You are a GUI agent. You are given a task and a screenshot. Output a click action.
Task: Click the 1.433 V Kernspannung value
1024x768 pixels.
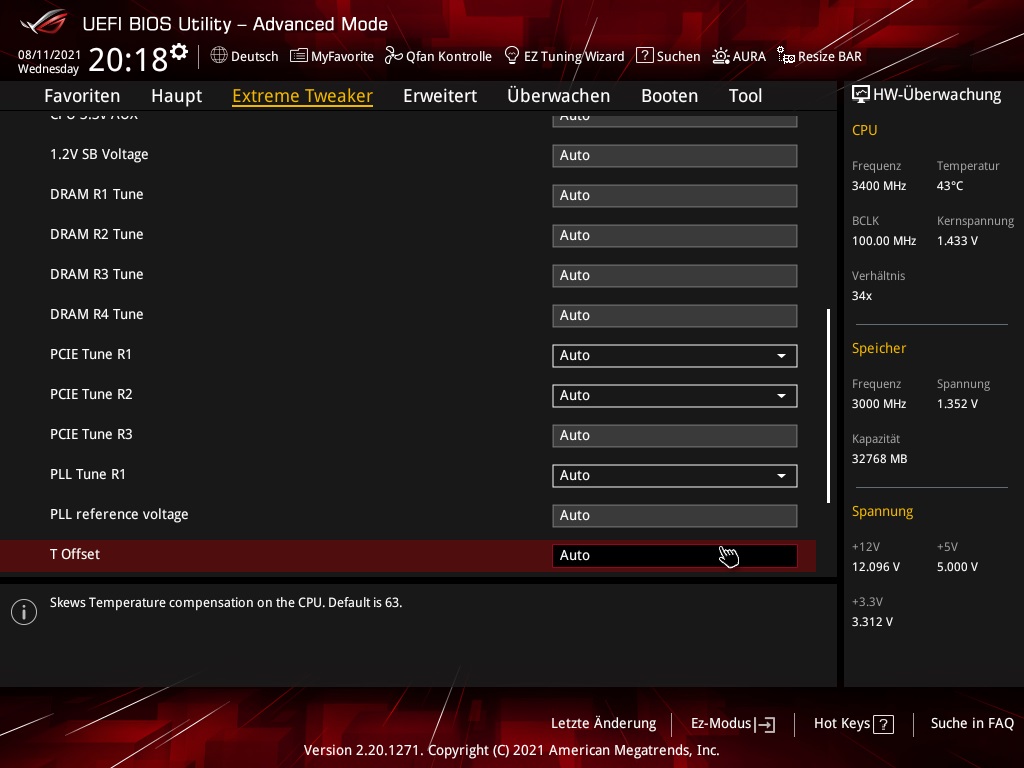(957, 241)
